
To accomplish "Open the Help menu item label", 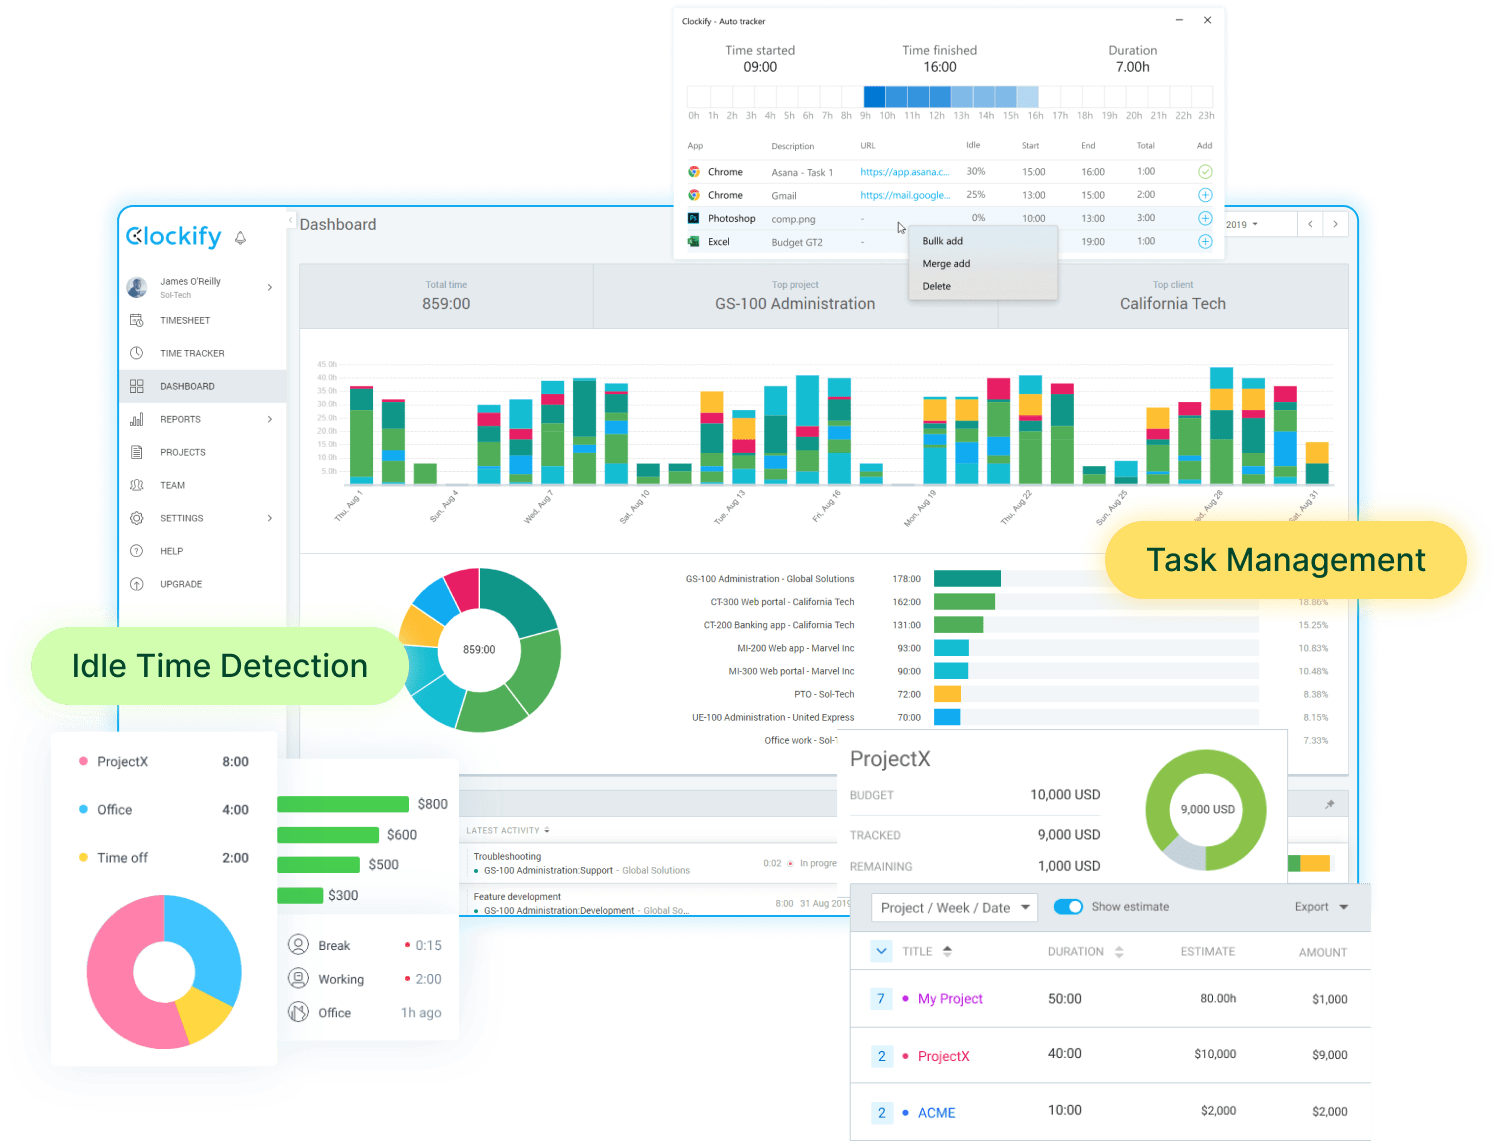I will [x=171, y=551].
